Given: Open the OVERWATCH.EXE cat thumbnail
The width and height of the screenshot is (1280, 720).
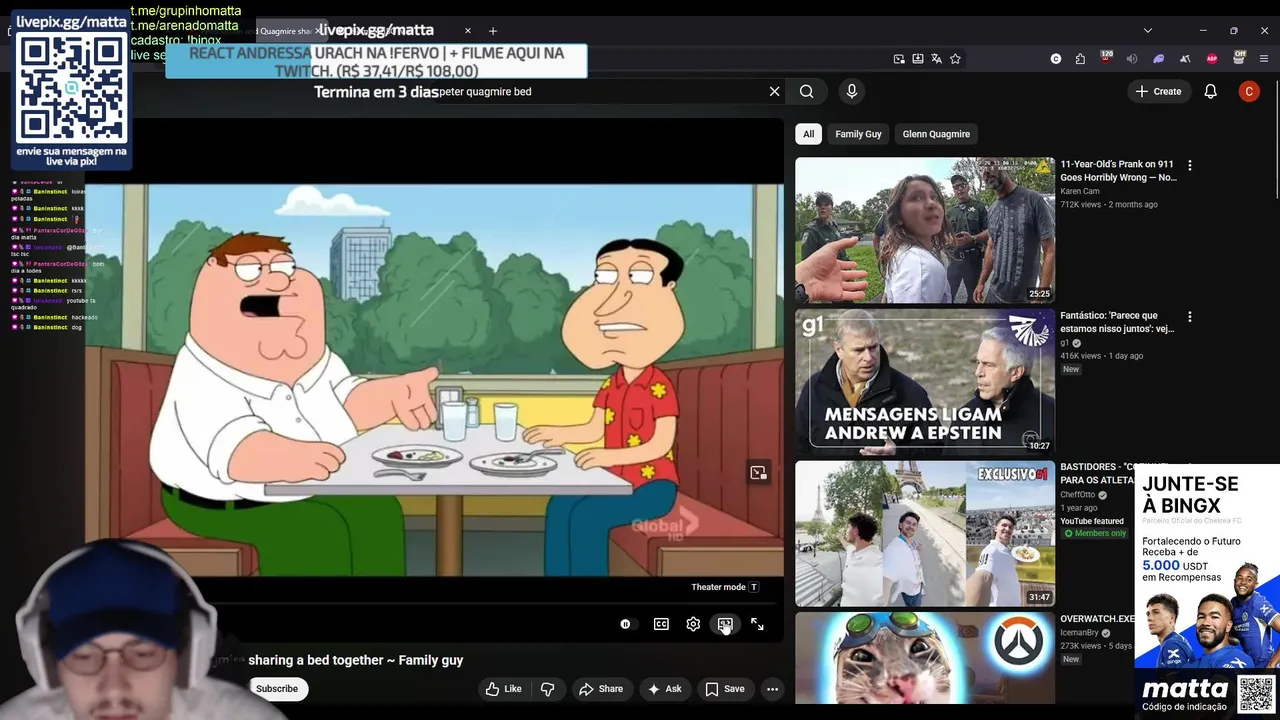Looking at the screenshot, I should 925,658.
